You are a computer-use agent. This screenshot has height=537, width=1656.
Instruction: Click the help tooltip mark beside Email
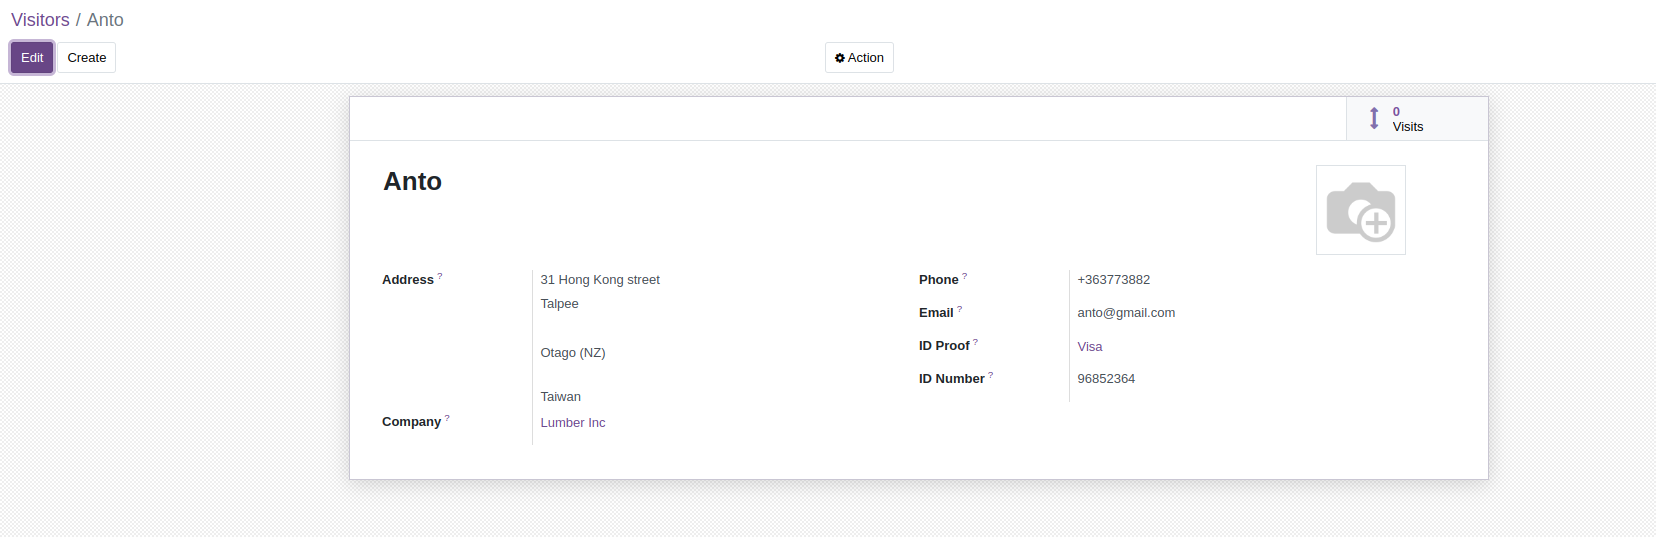(x=960, y=309)
